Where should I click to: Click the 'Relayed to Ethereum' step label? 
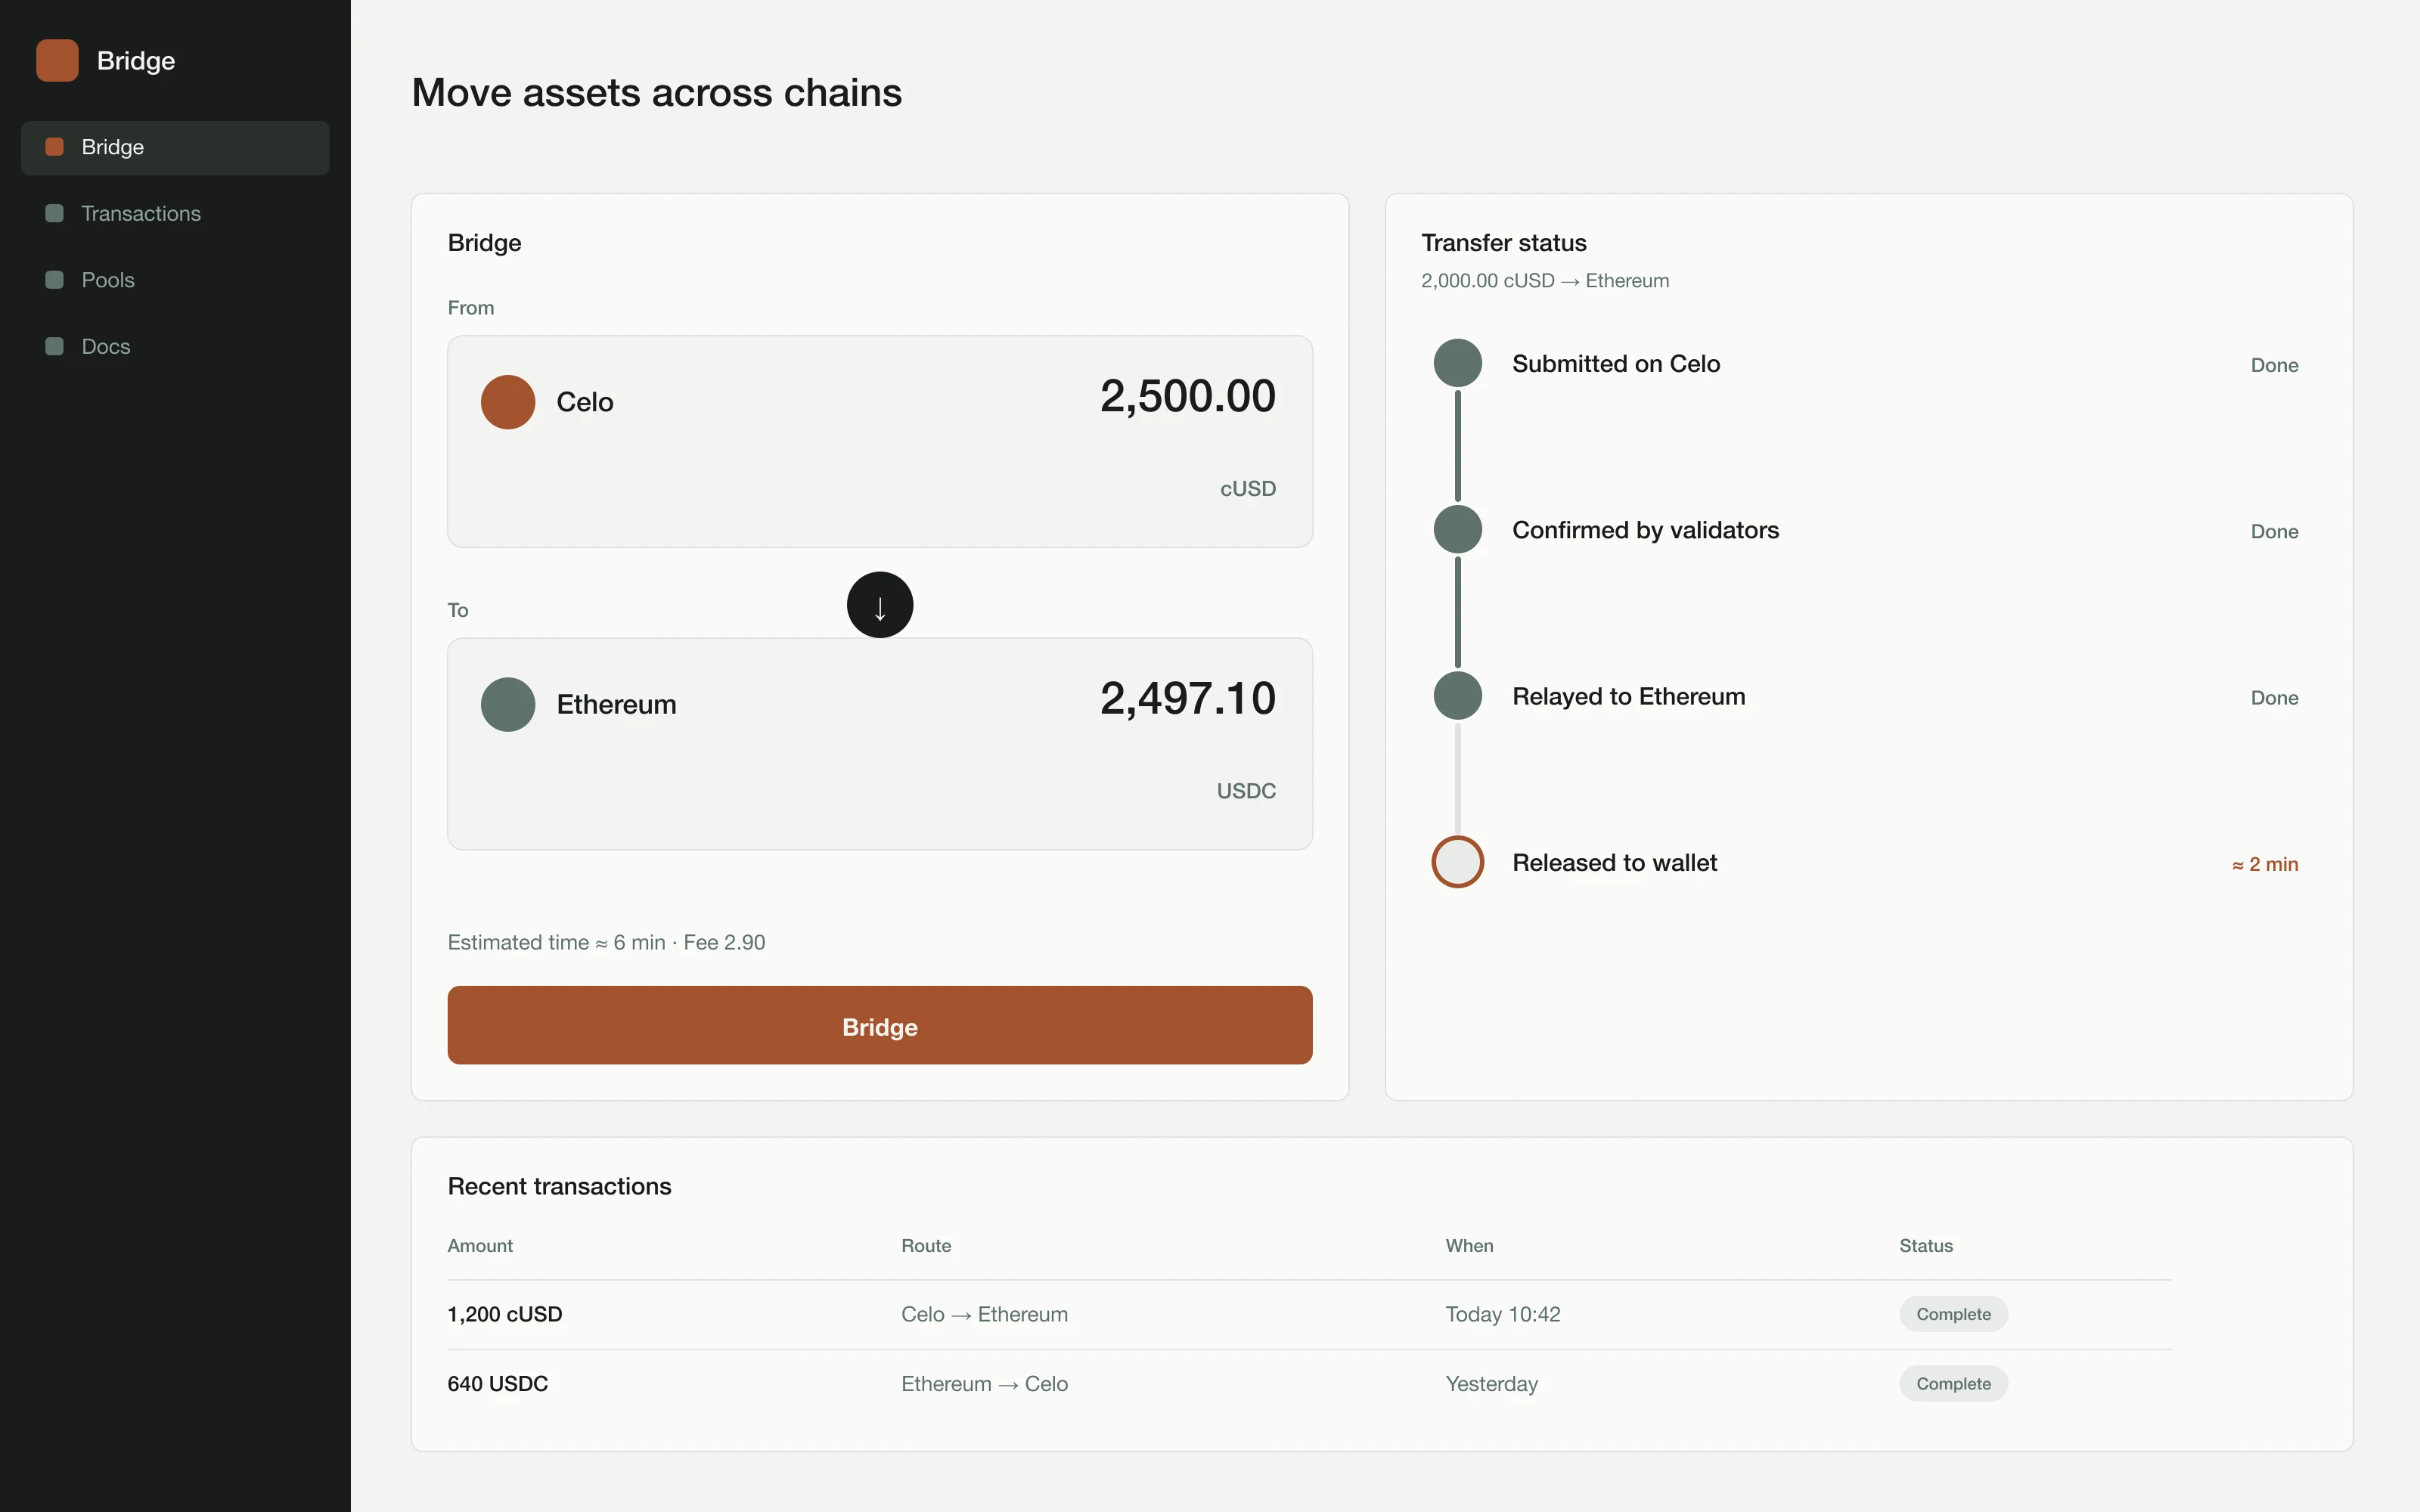1629,697
